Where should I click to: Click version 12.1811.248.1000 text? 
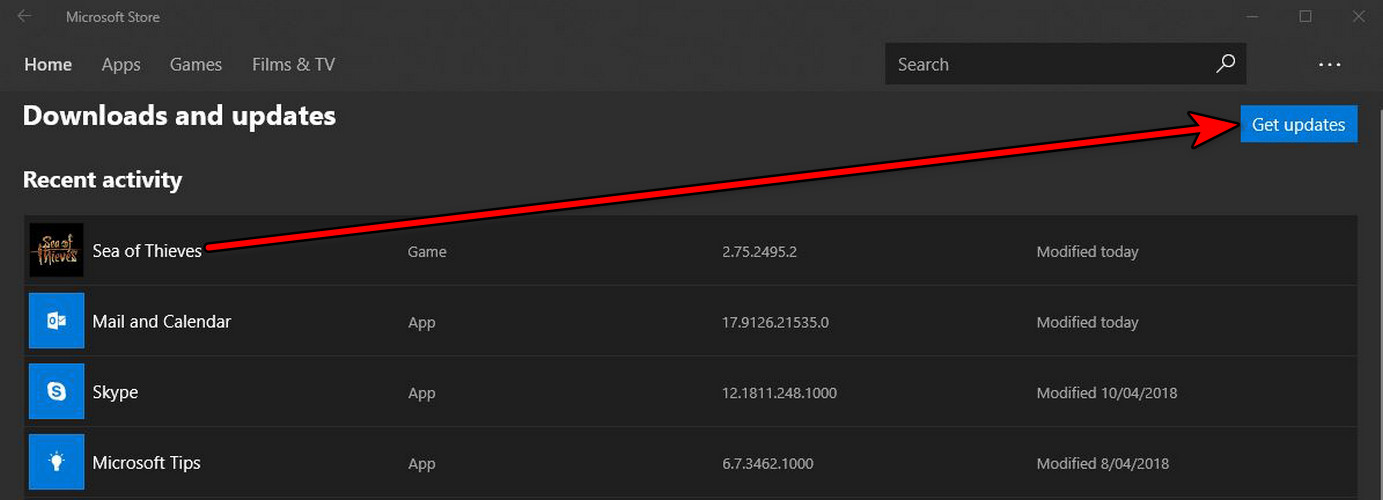click(x=780, y=393)
